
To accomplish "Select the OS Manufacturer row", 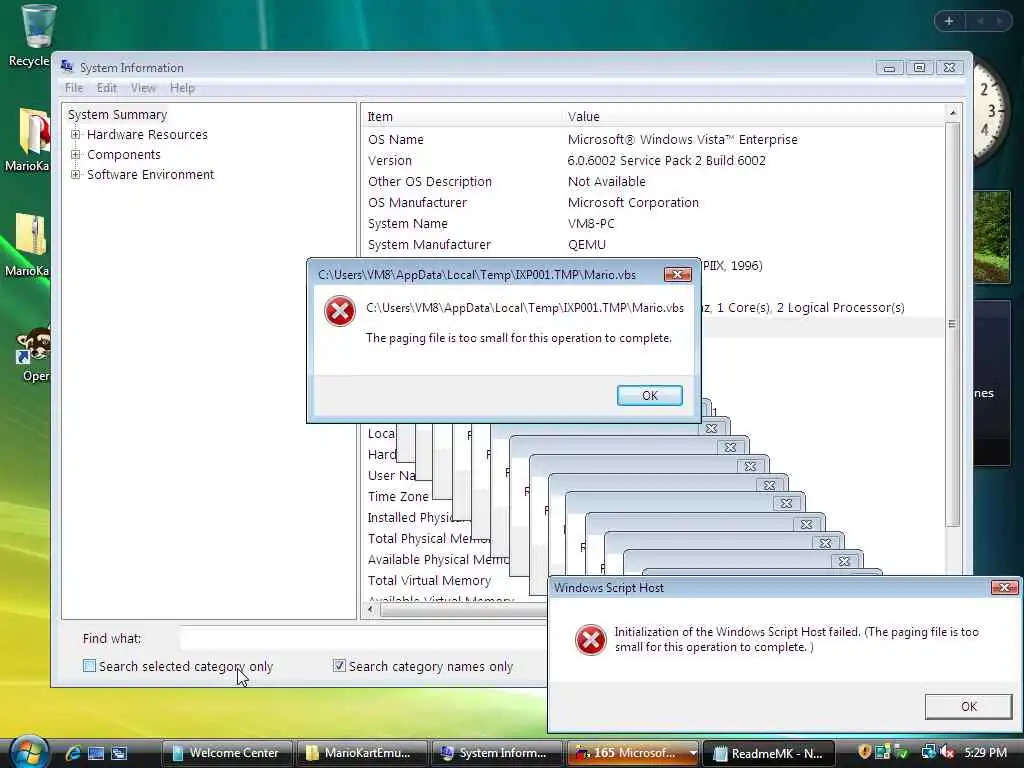I will click(653, 202).
